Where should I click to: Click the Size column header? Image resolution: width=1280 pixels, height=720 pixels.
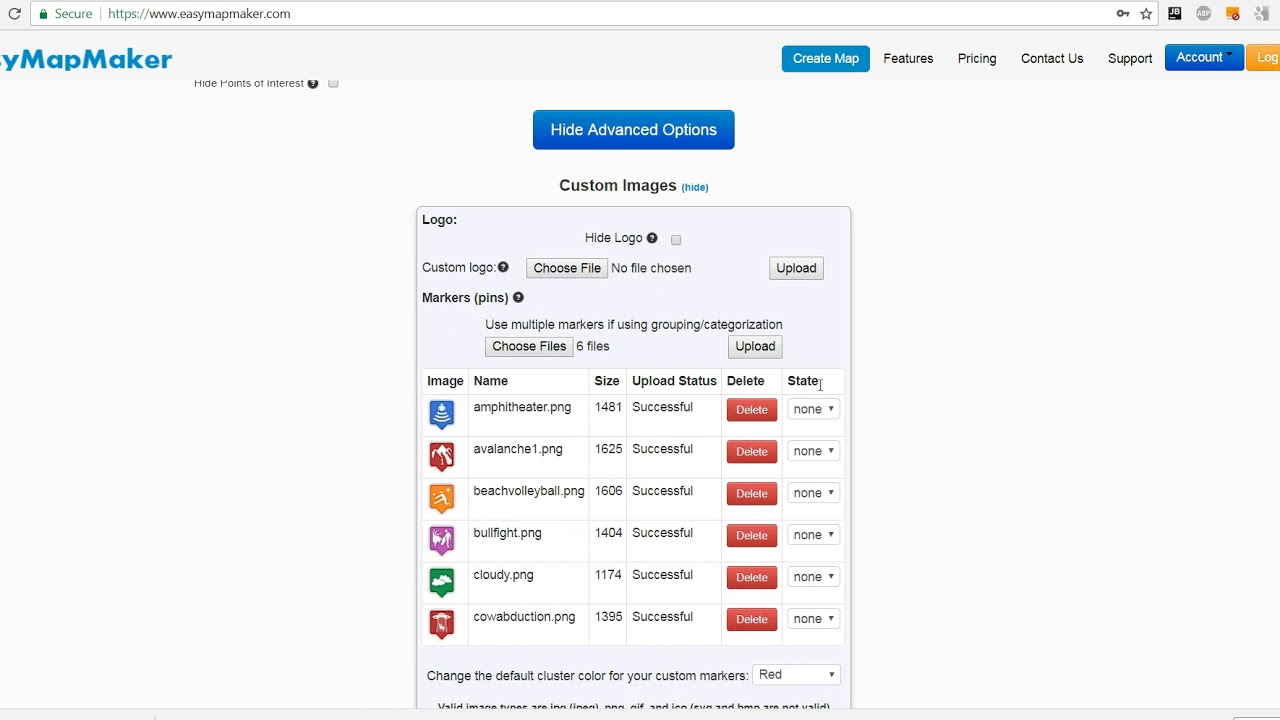[607, 381]
